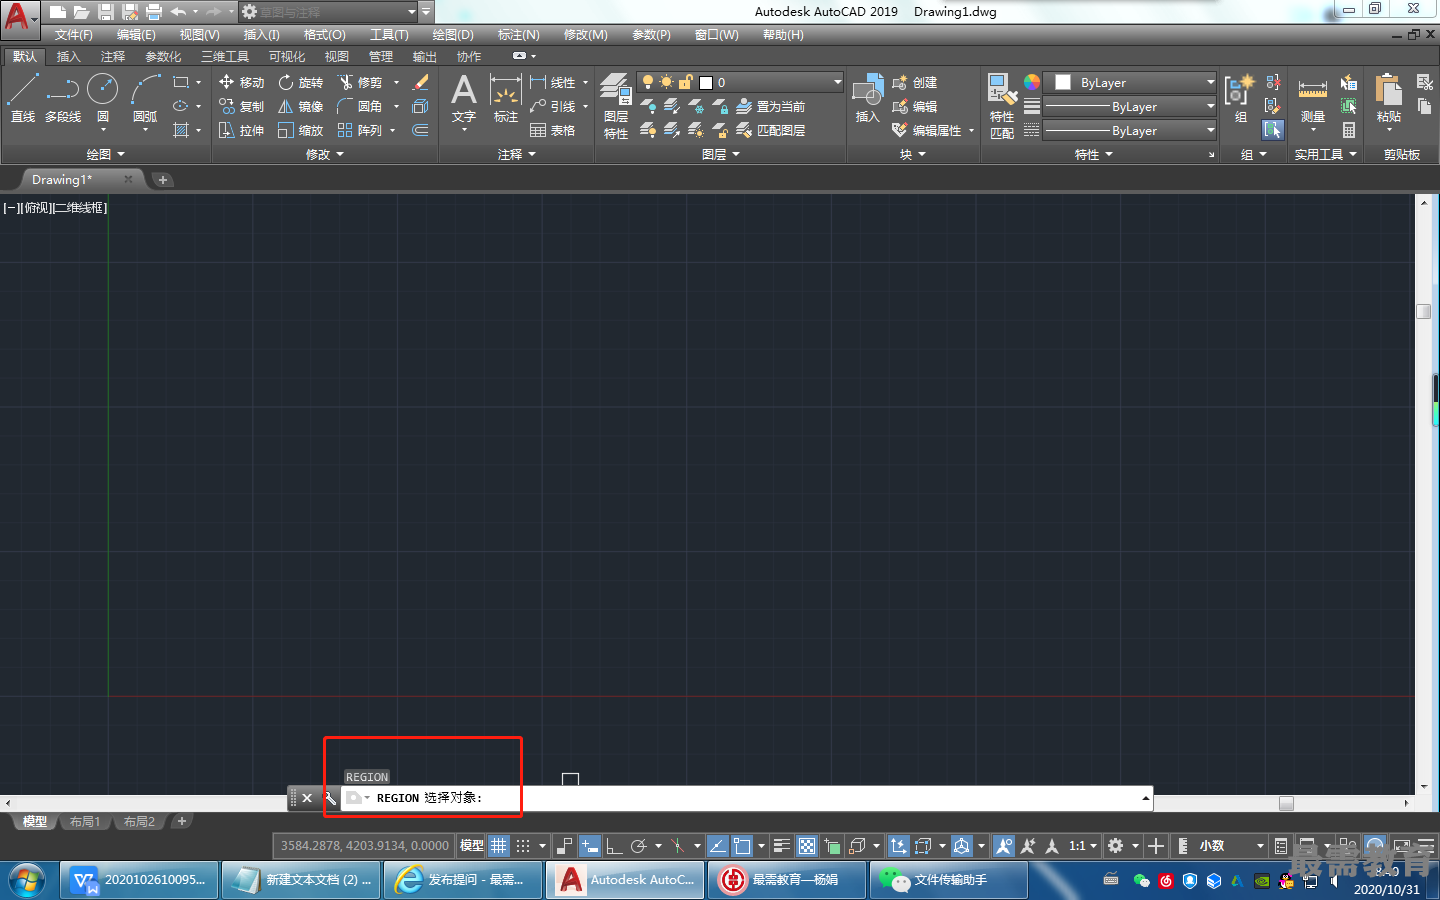Screen dimensions: 1440x900
Task: Click the Trim (修剪) tool
Action: tap(360, 82)
